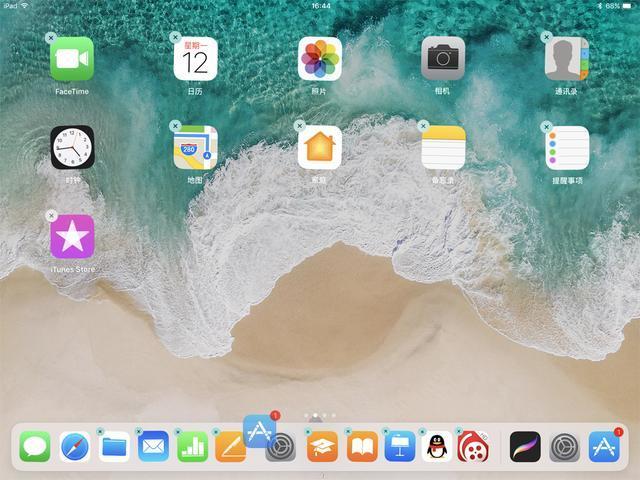Tap the X badge on Mail in dock

(138, 431)
